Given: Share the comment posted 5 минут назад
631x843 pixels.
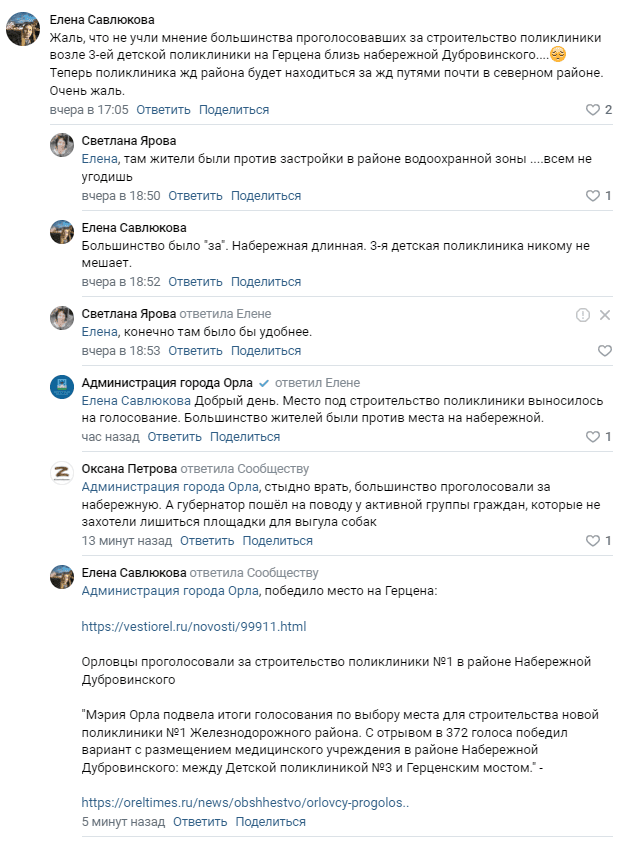Looking at the screenshot, I should point(270,822).
